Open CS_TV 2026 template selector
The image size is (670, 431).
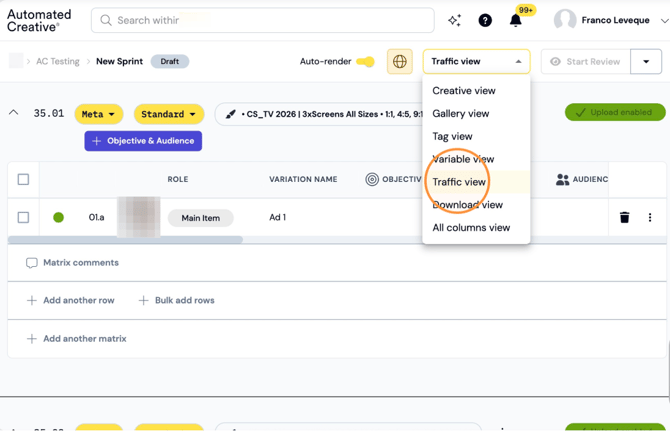(318, 114)
